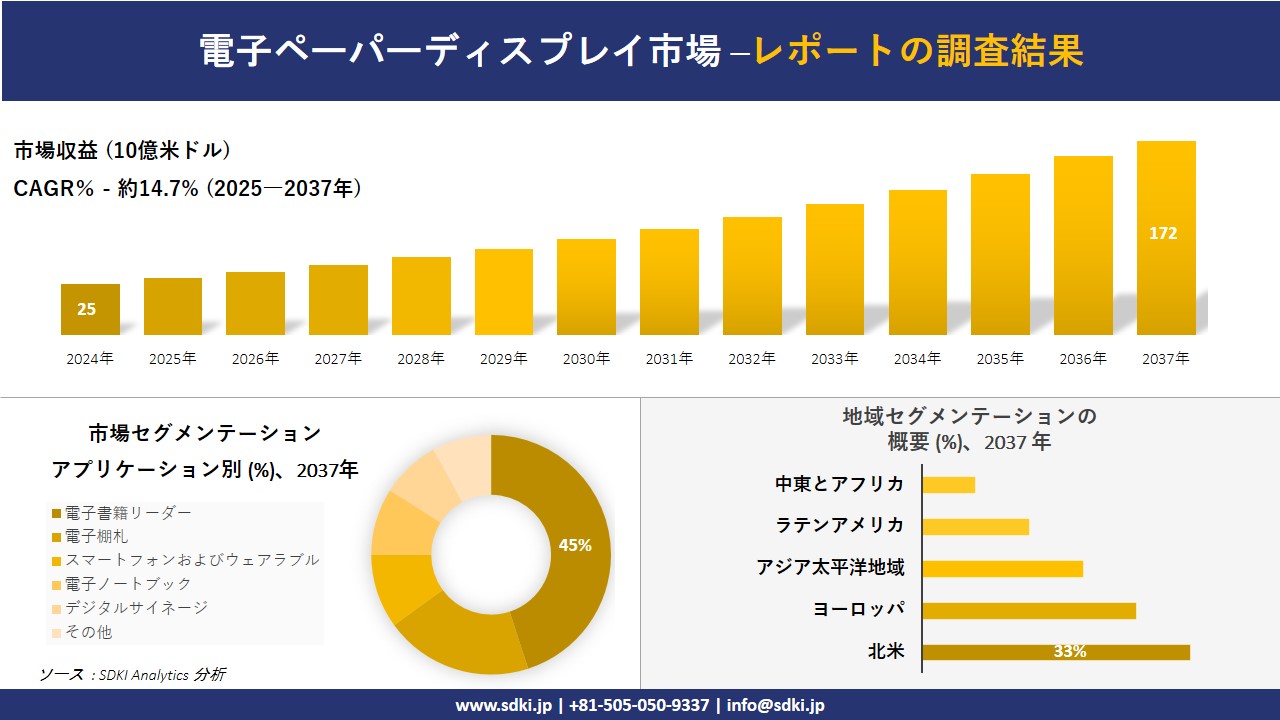Select the 電子ノートブック legend entry
1280x720 pixels.
tap(121, 584)
